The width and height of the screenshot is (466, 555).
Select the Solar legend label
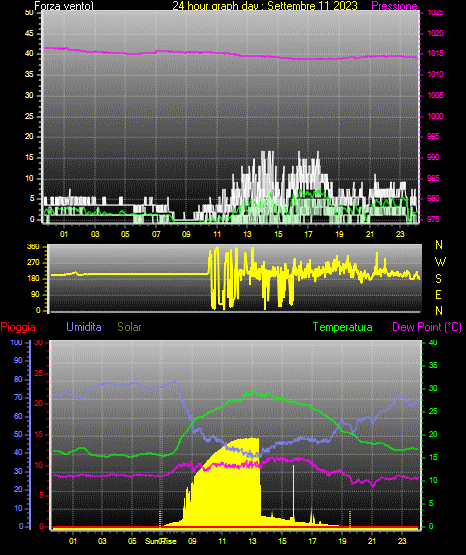130,327
